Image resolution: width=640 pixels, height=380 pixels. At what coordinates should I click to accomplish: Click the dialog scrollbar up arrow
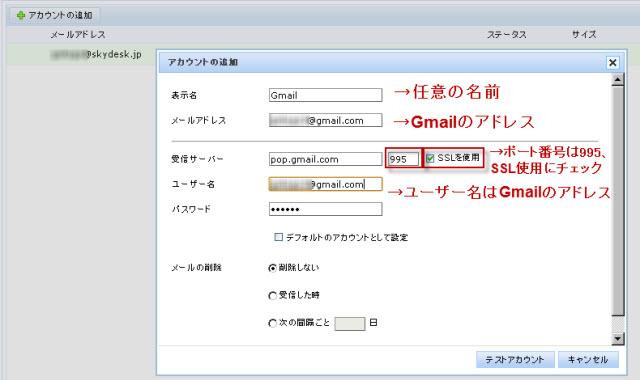pos(618,80)
